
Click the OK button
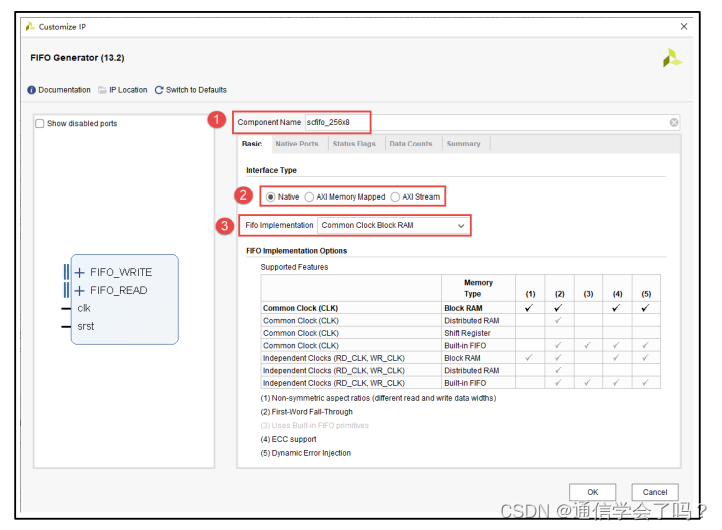[x=593, y=492]
